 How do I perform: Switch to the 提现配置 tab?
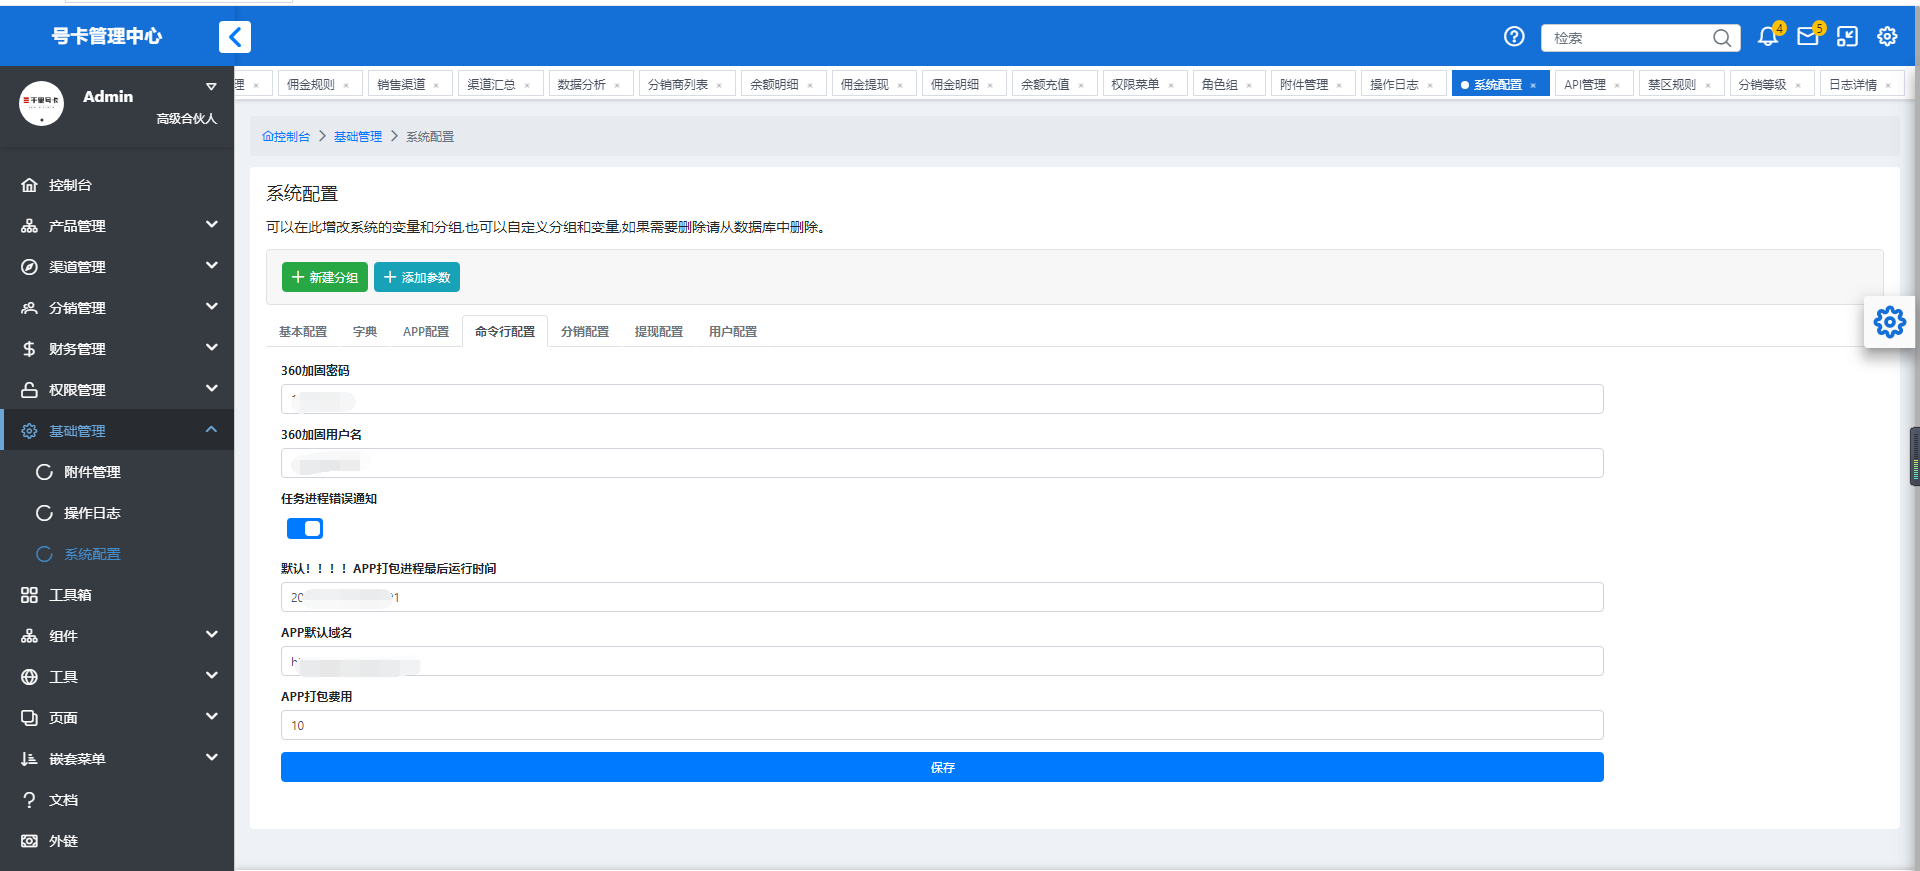tap(659, 332)
